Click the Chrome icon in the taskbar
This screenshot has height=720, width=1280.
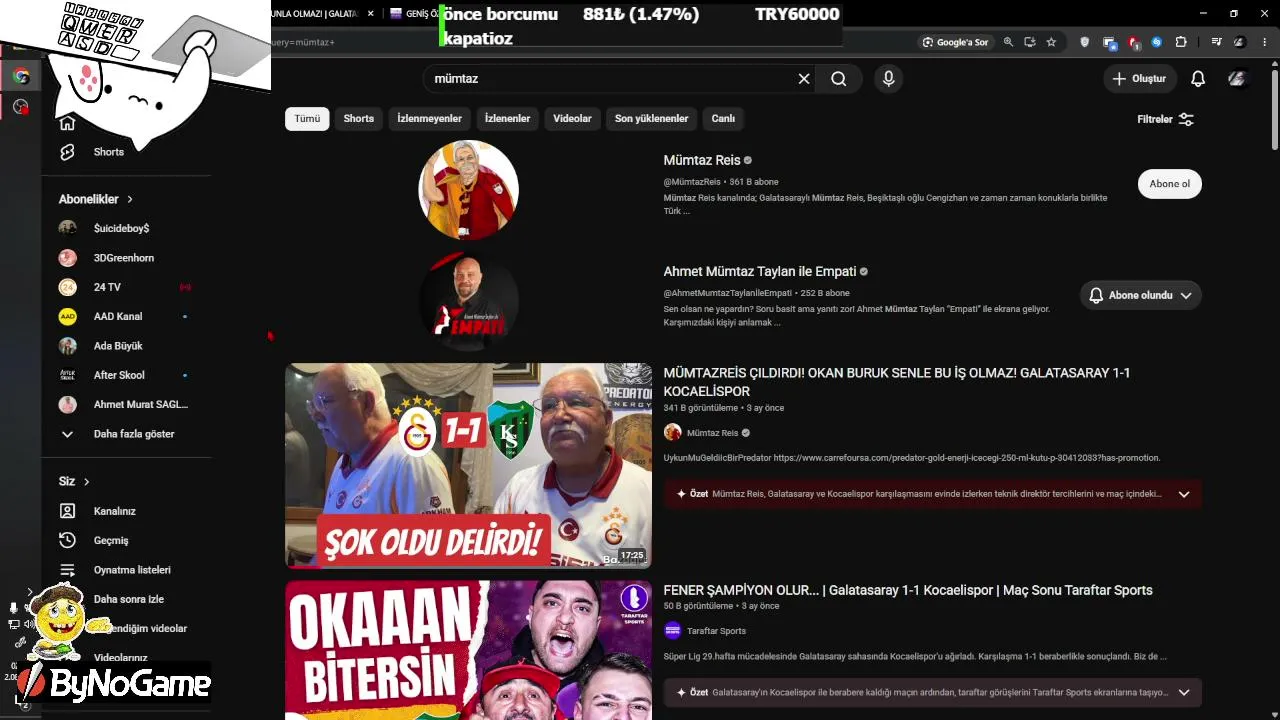point(21,76)
